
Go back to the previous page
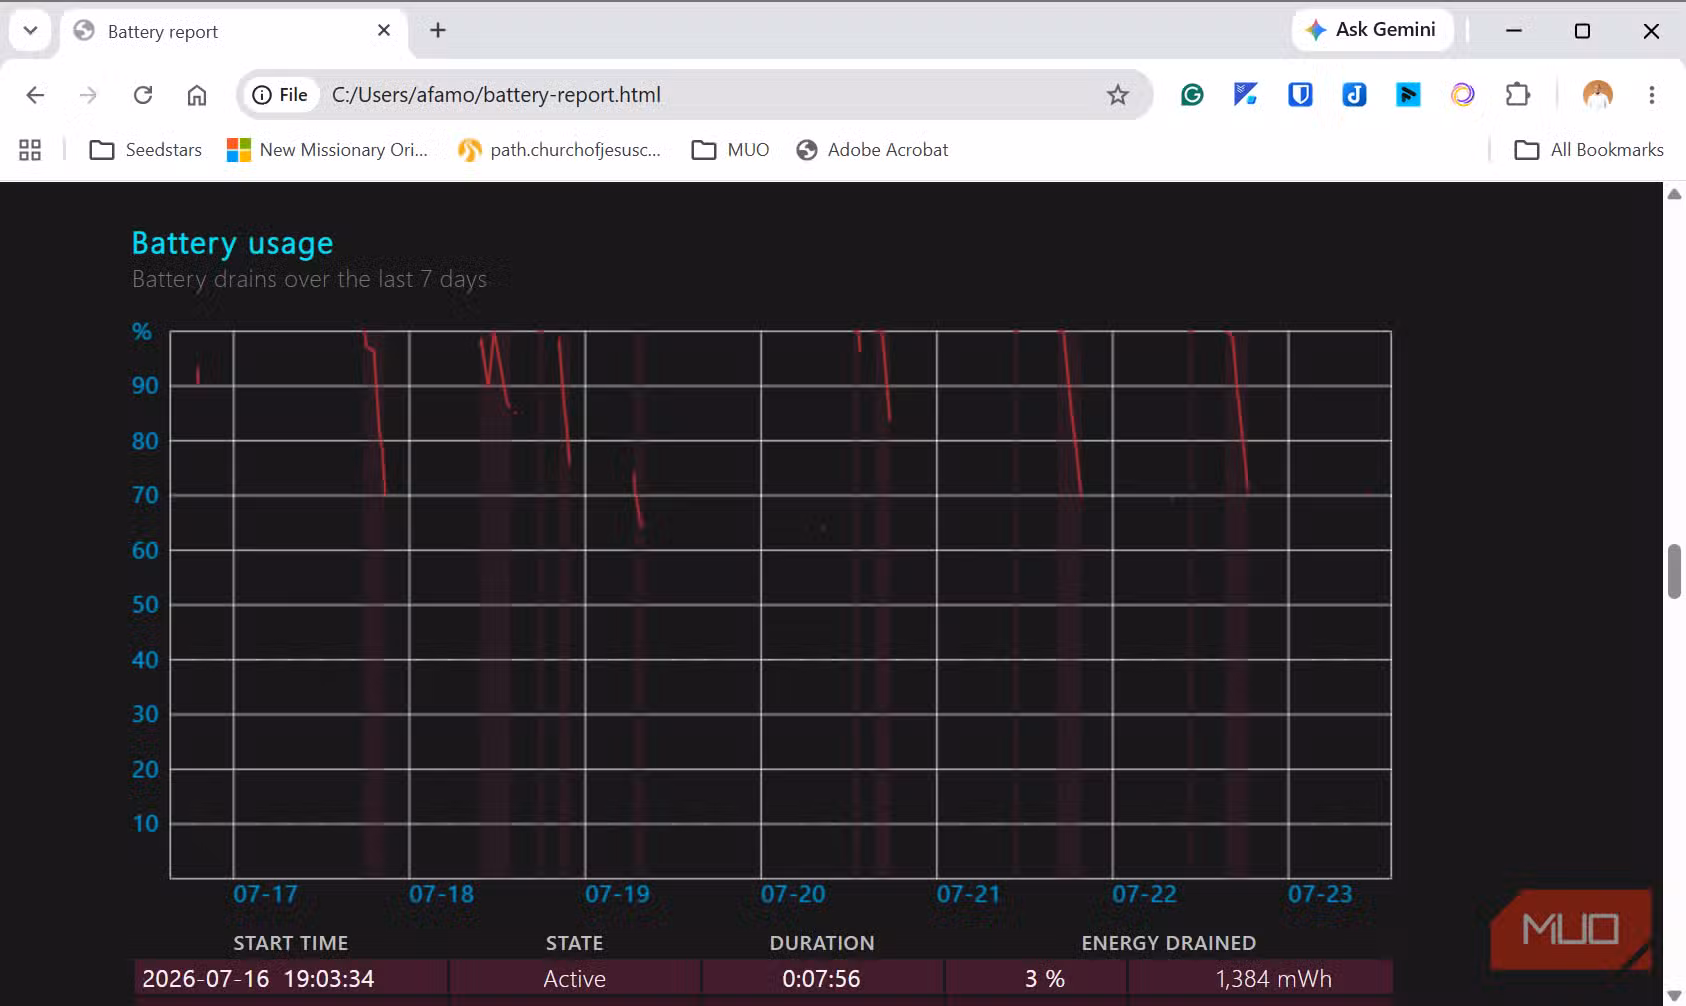pos(35,95)
